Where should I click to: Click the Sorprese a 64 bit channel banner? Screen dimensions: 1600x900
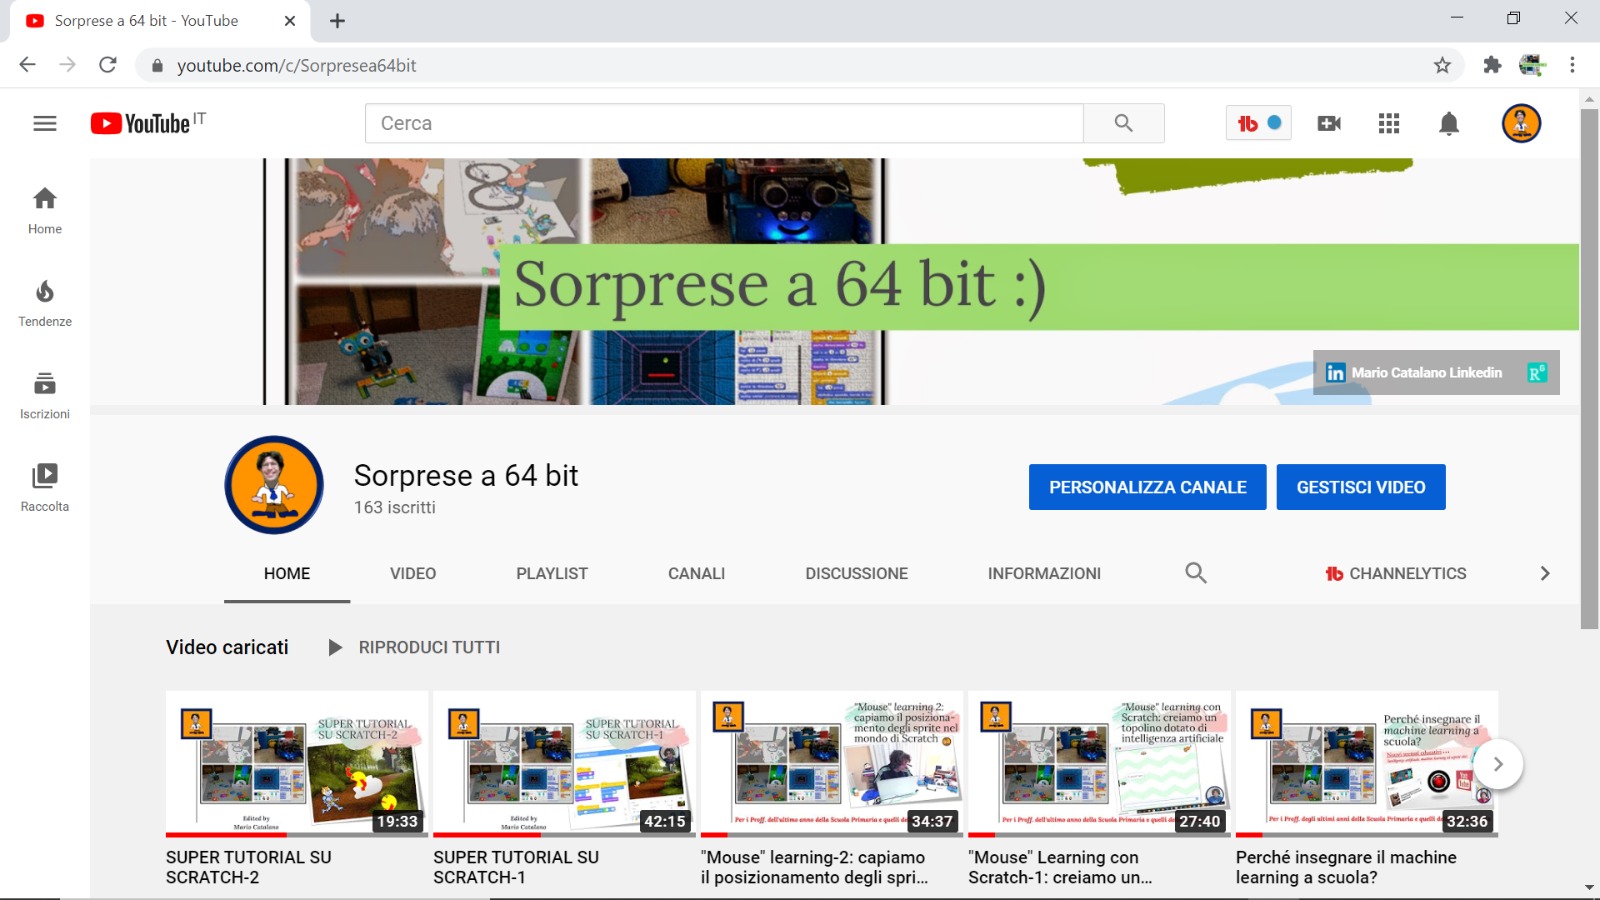coord(834,281)
